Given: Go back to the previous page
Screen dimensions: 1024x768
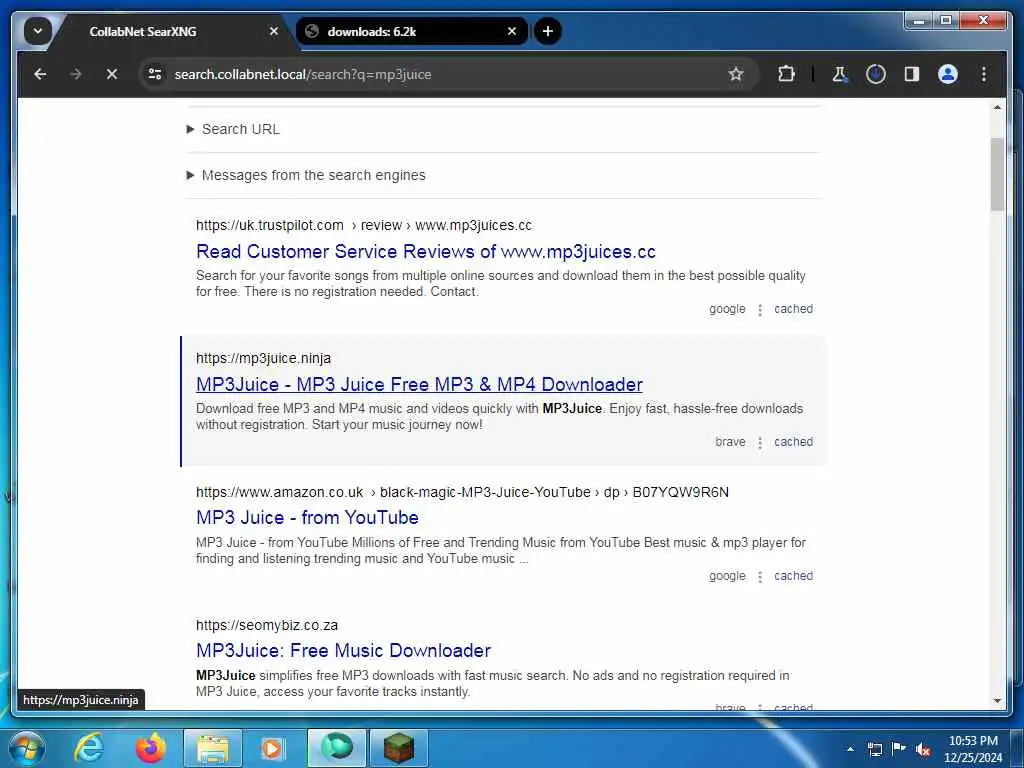Looking at the screenshot, I should point(40,74).
